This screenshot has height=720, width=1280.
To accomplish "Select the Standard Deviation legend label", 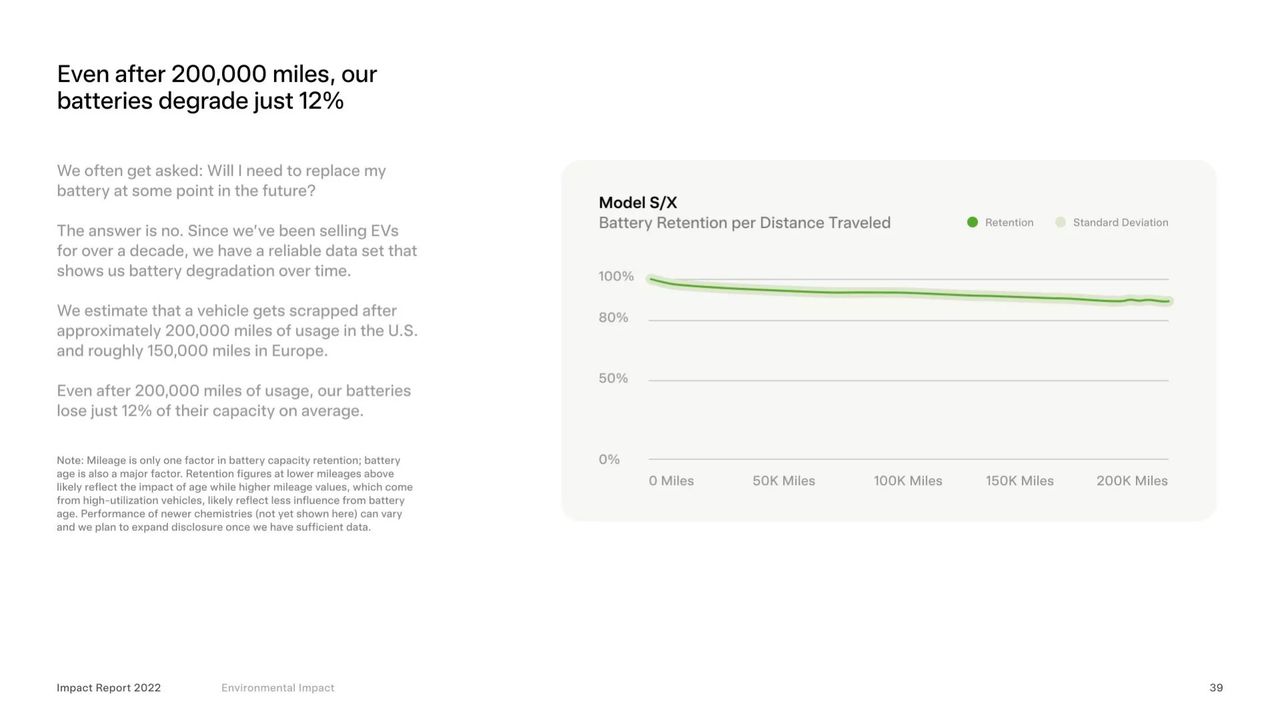I will [1120, 222].
